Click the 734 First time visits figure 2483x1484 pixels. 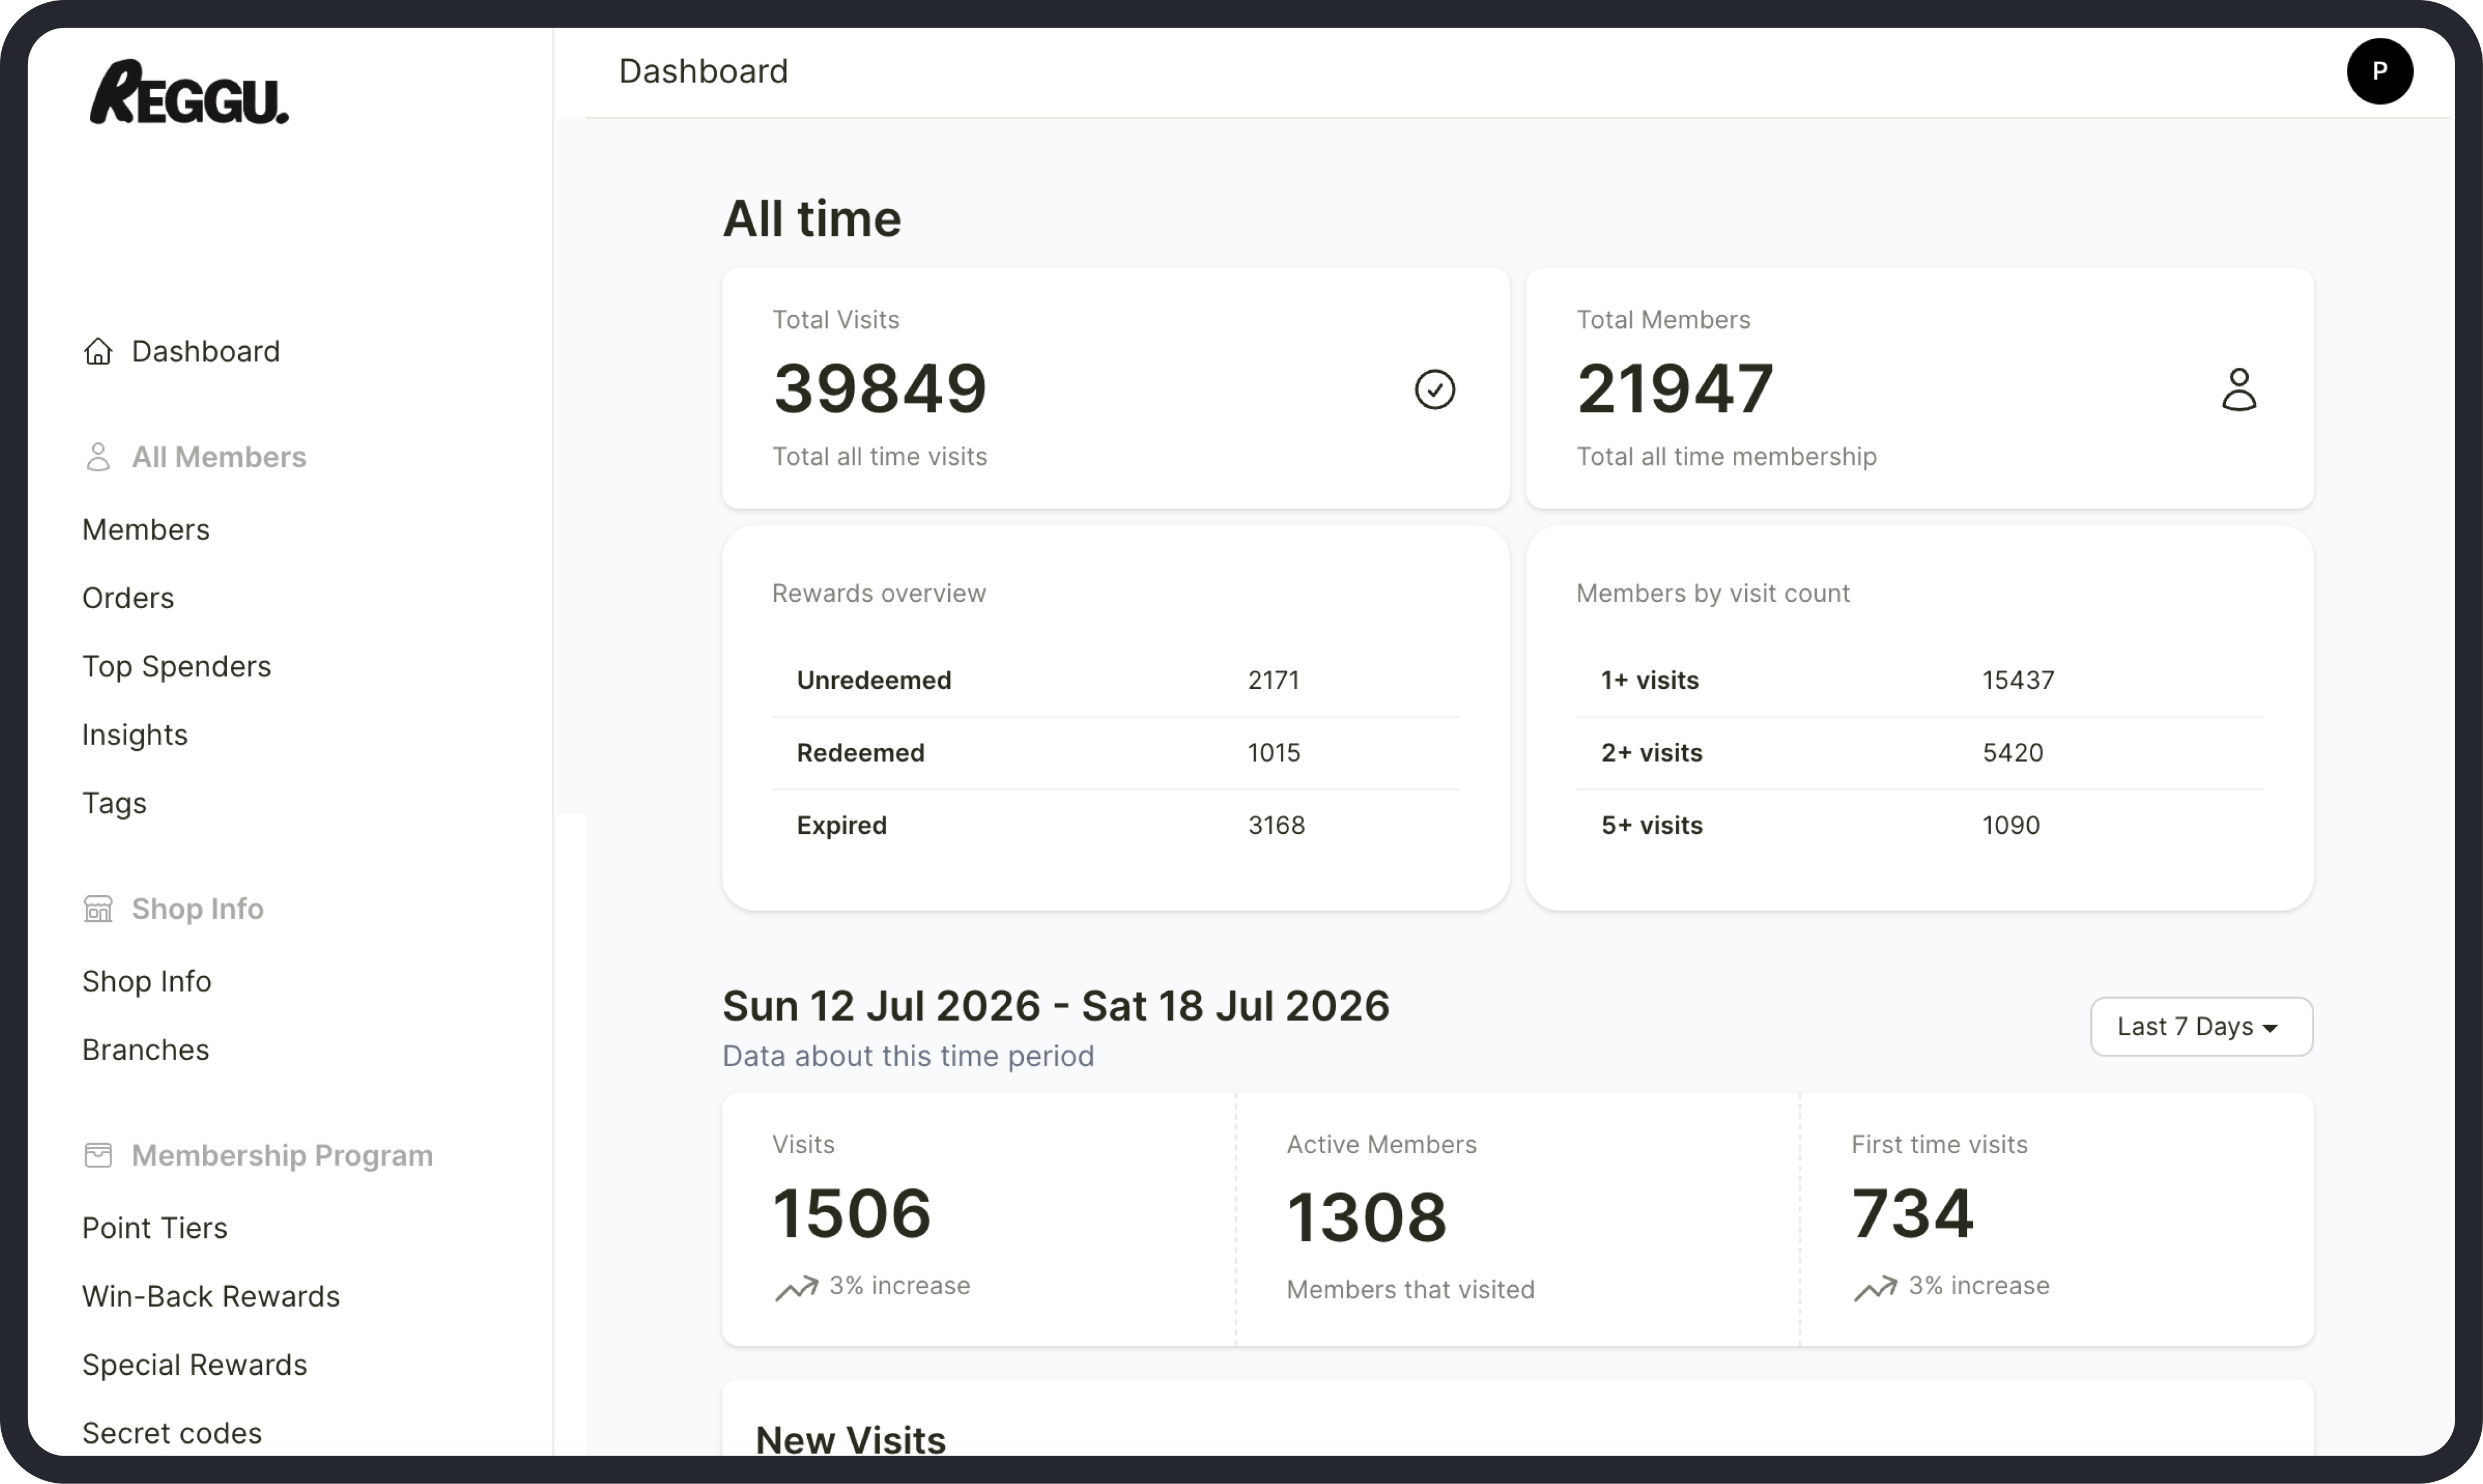point(1913,1213)
